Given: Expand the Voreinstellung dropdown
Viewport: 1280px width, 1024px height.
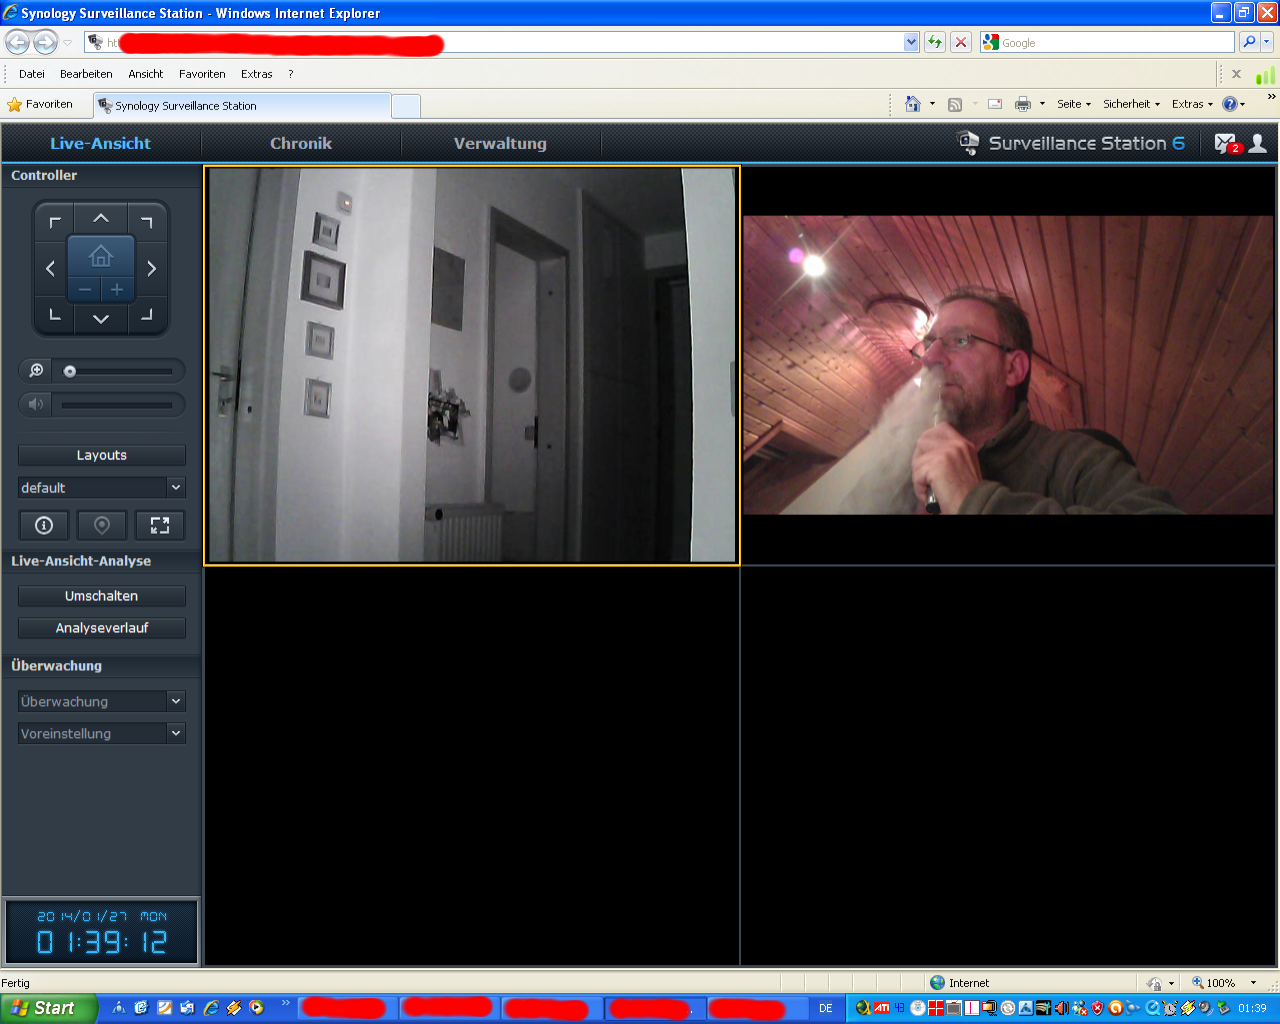Looking at the screenshot, I should 102,733.
